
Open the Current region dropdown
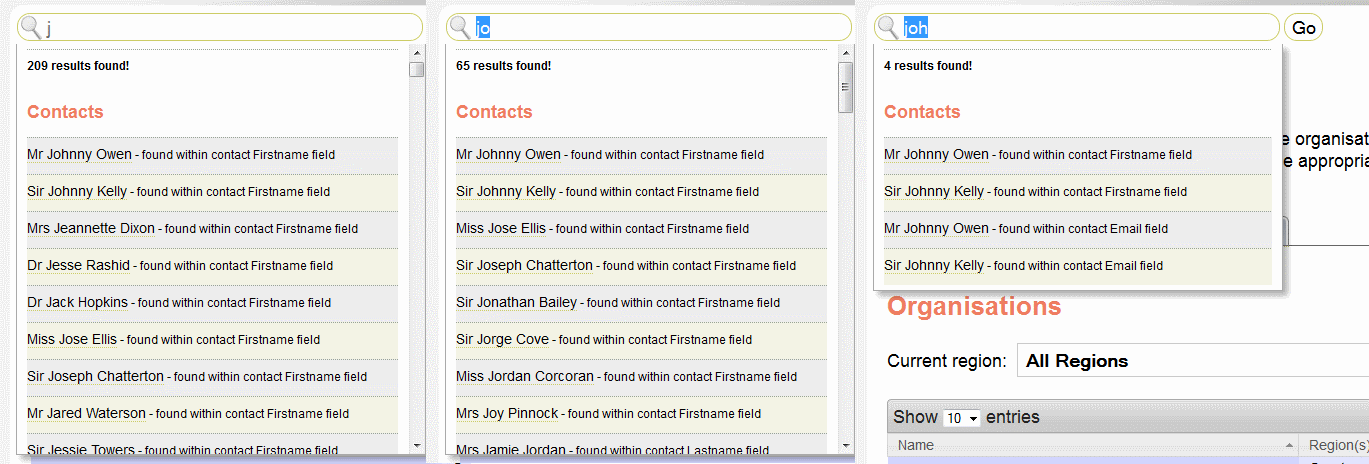coord(1190,361)
